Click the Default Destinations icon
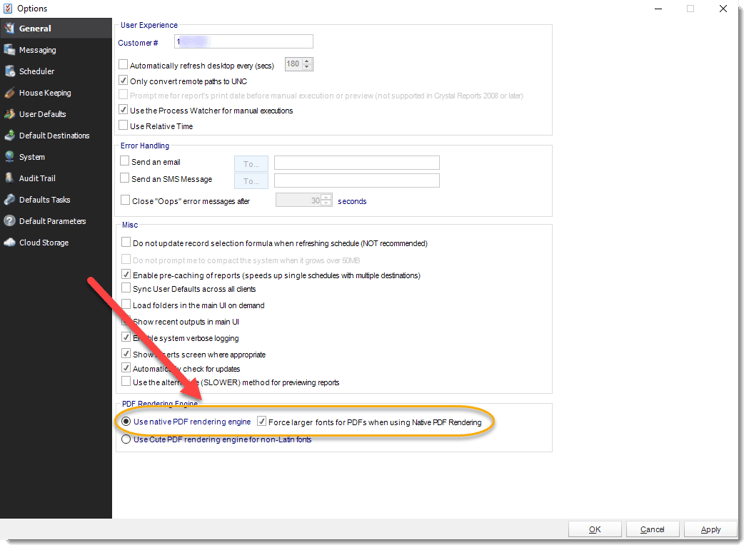 click(9, 135)
